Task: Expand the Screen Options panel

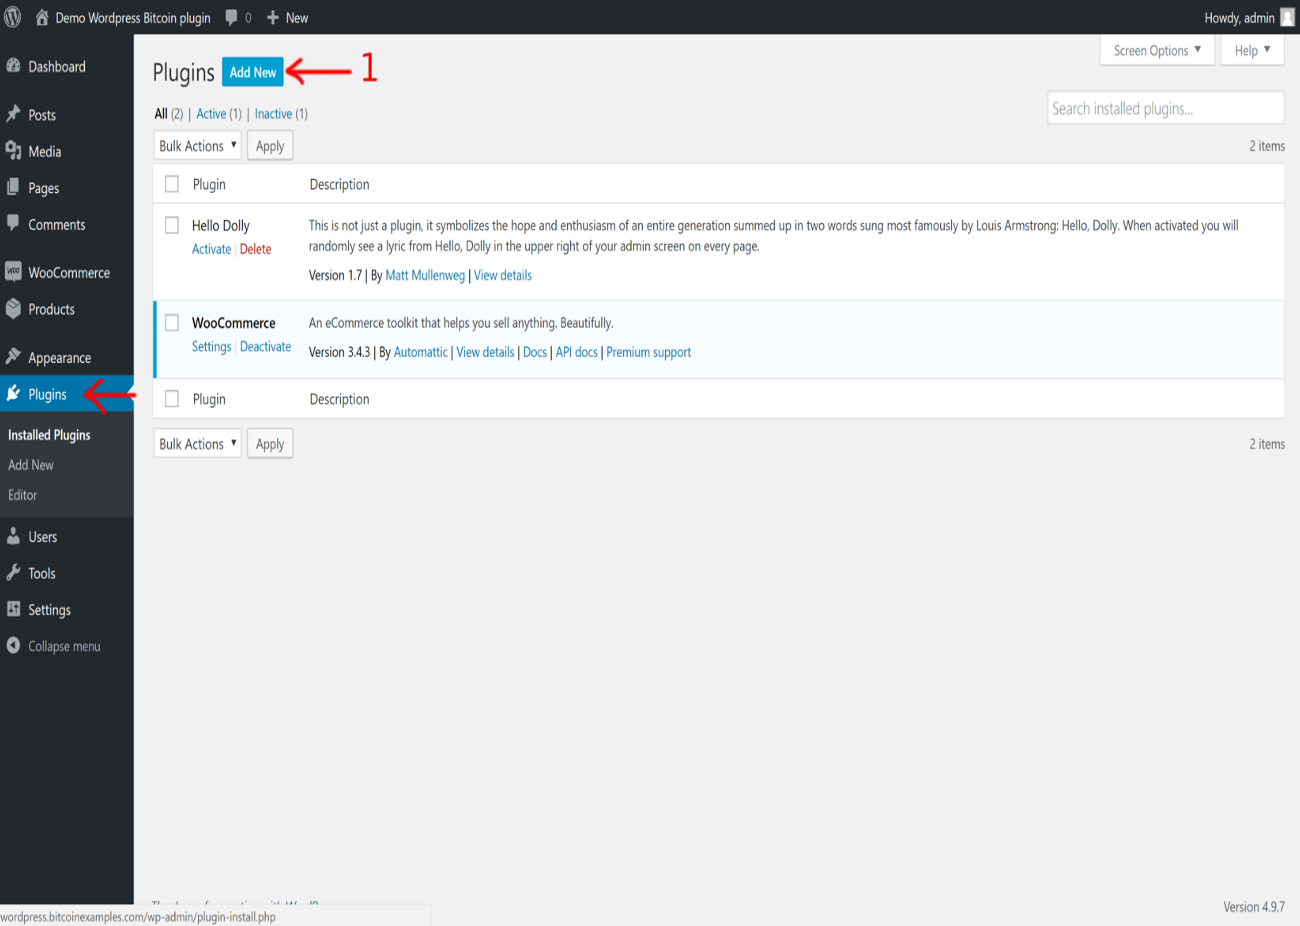Action: pos(1157,50)
